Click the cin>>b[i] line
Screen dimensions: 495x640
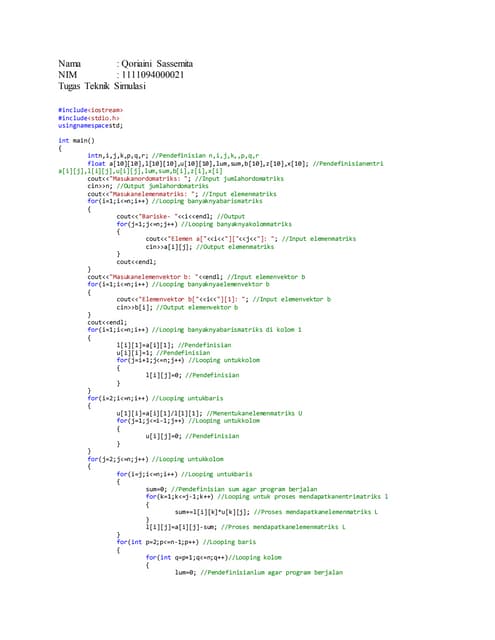tap(177, 307)
